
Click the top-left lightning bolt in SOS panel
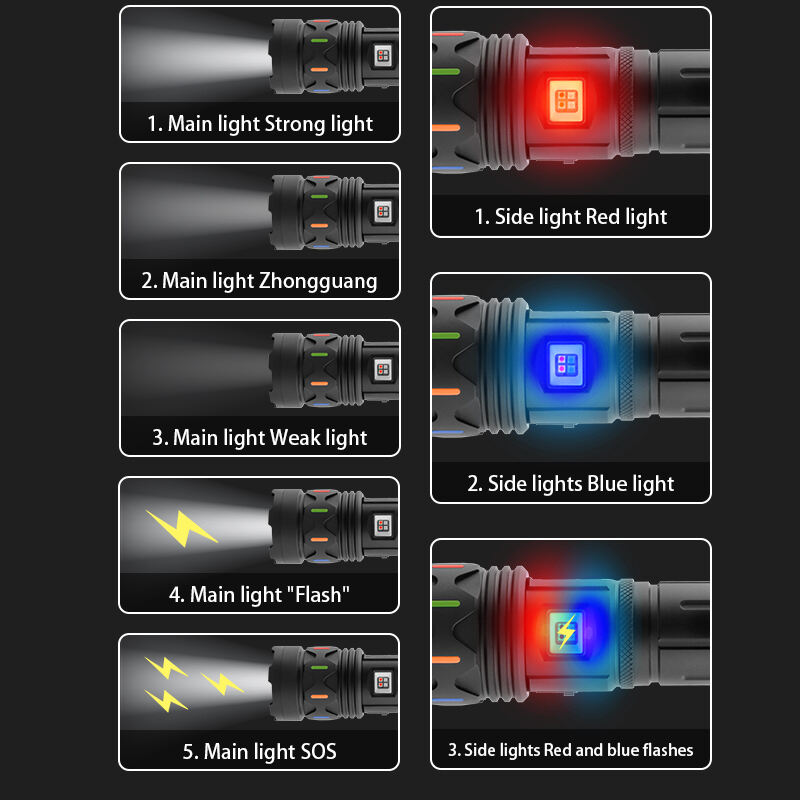click(166, 667)
